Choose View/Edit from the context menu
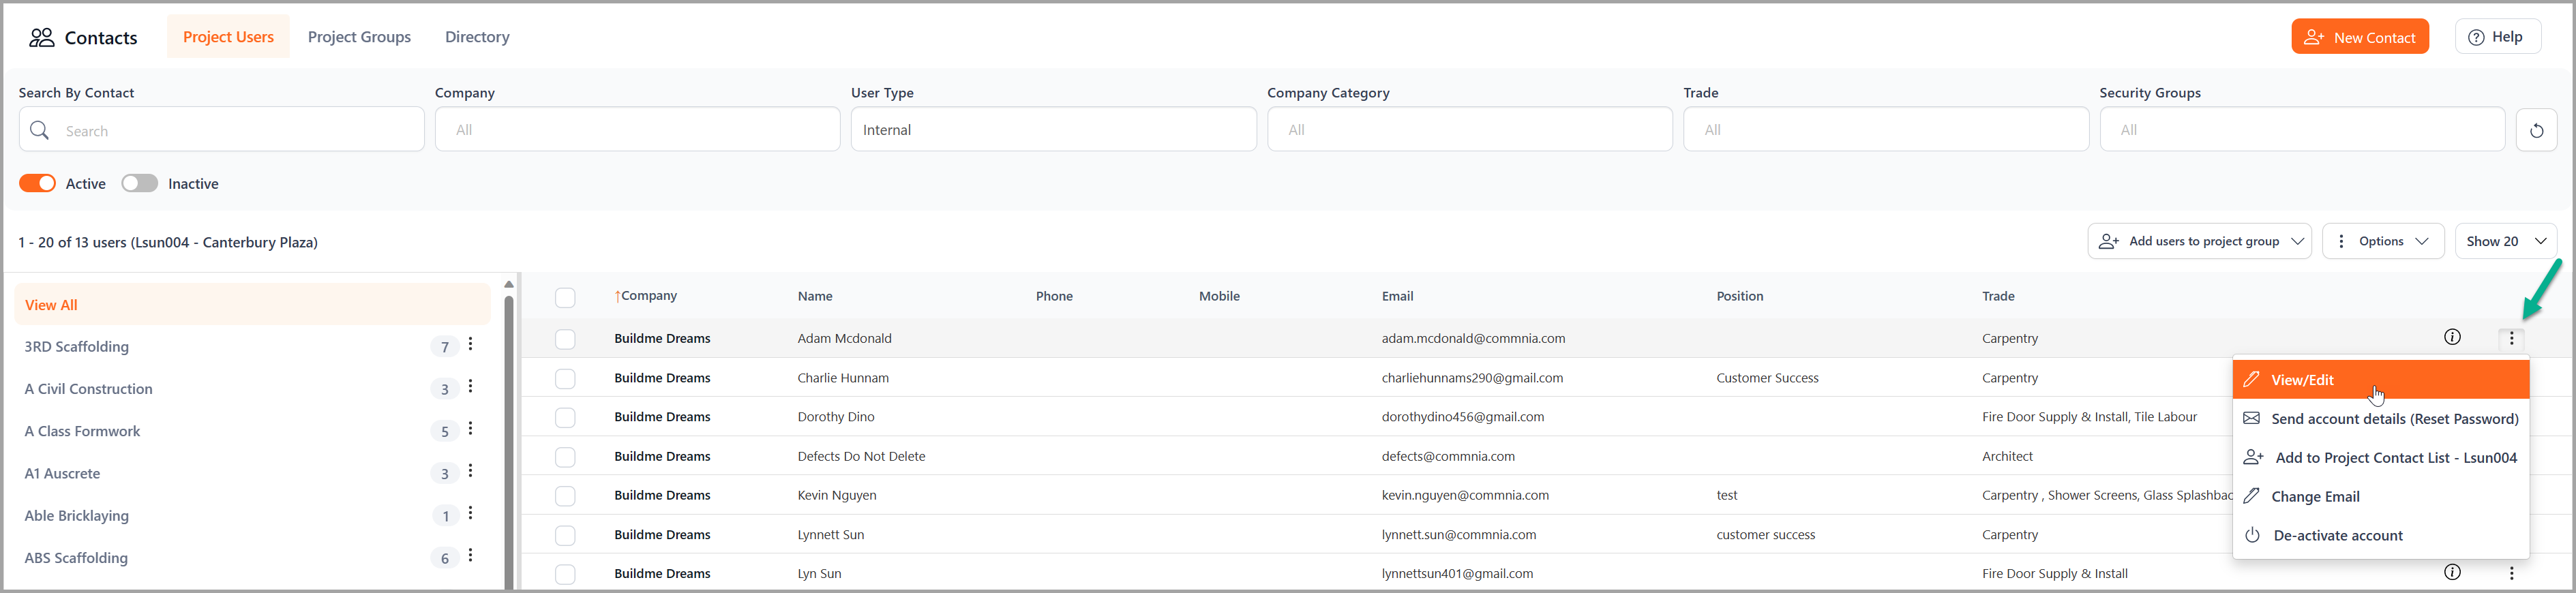 [x=2380, y=379]
